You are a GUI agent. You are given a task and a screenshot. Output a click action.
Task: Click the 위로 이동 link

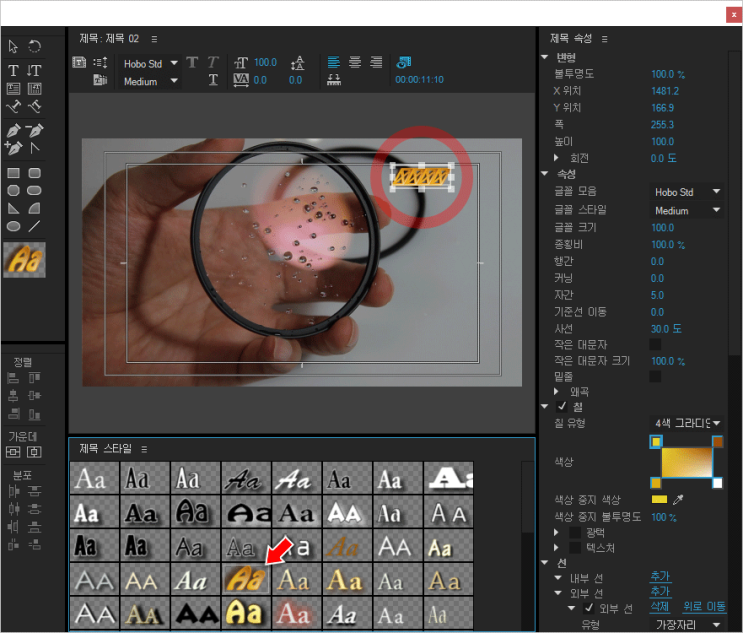[704, 606]
